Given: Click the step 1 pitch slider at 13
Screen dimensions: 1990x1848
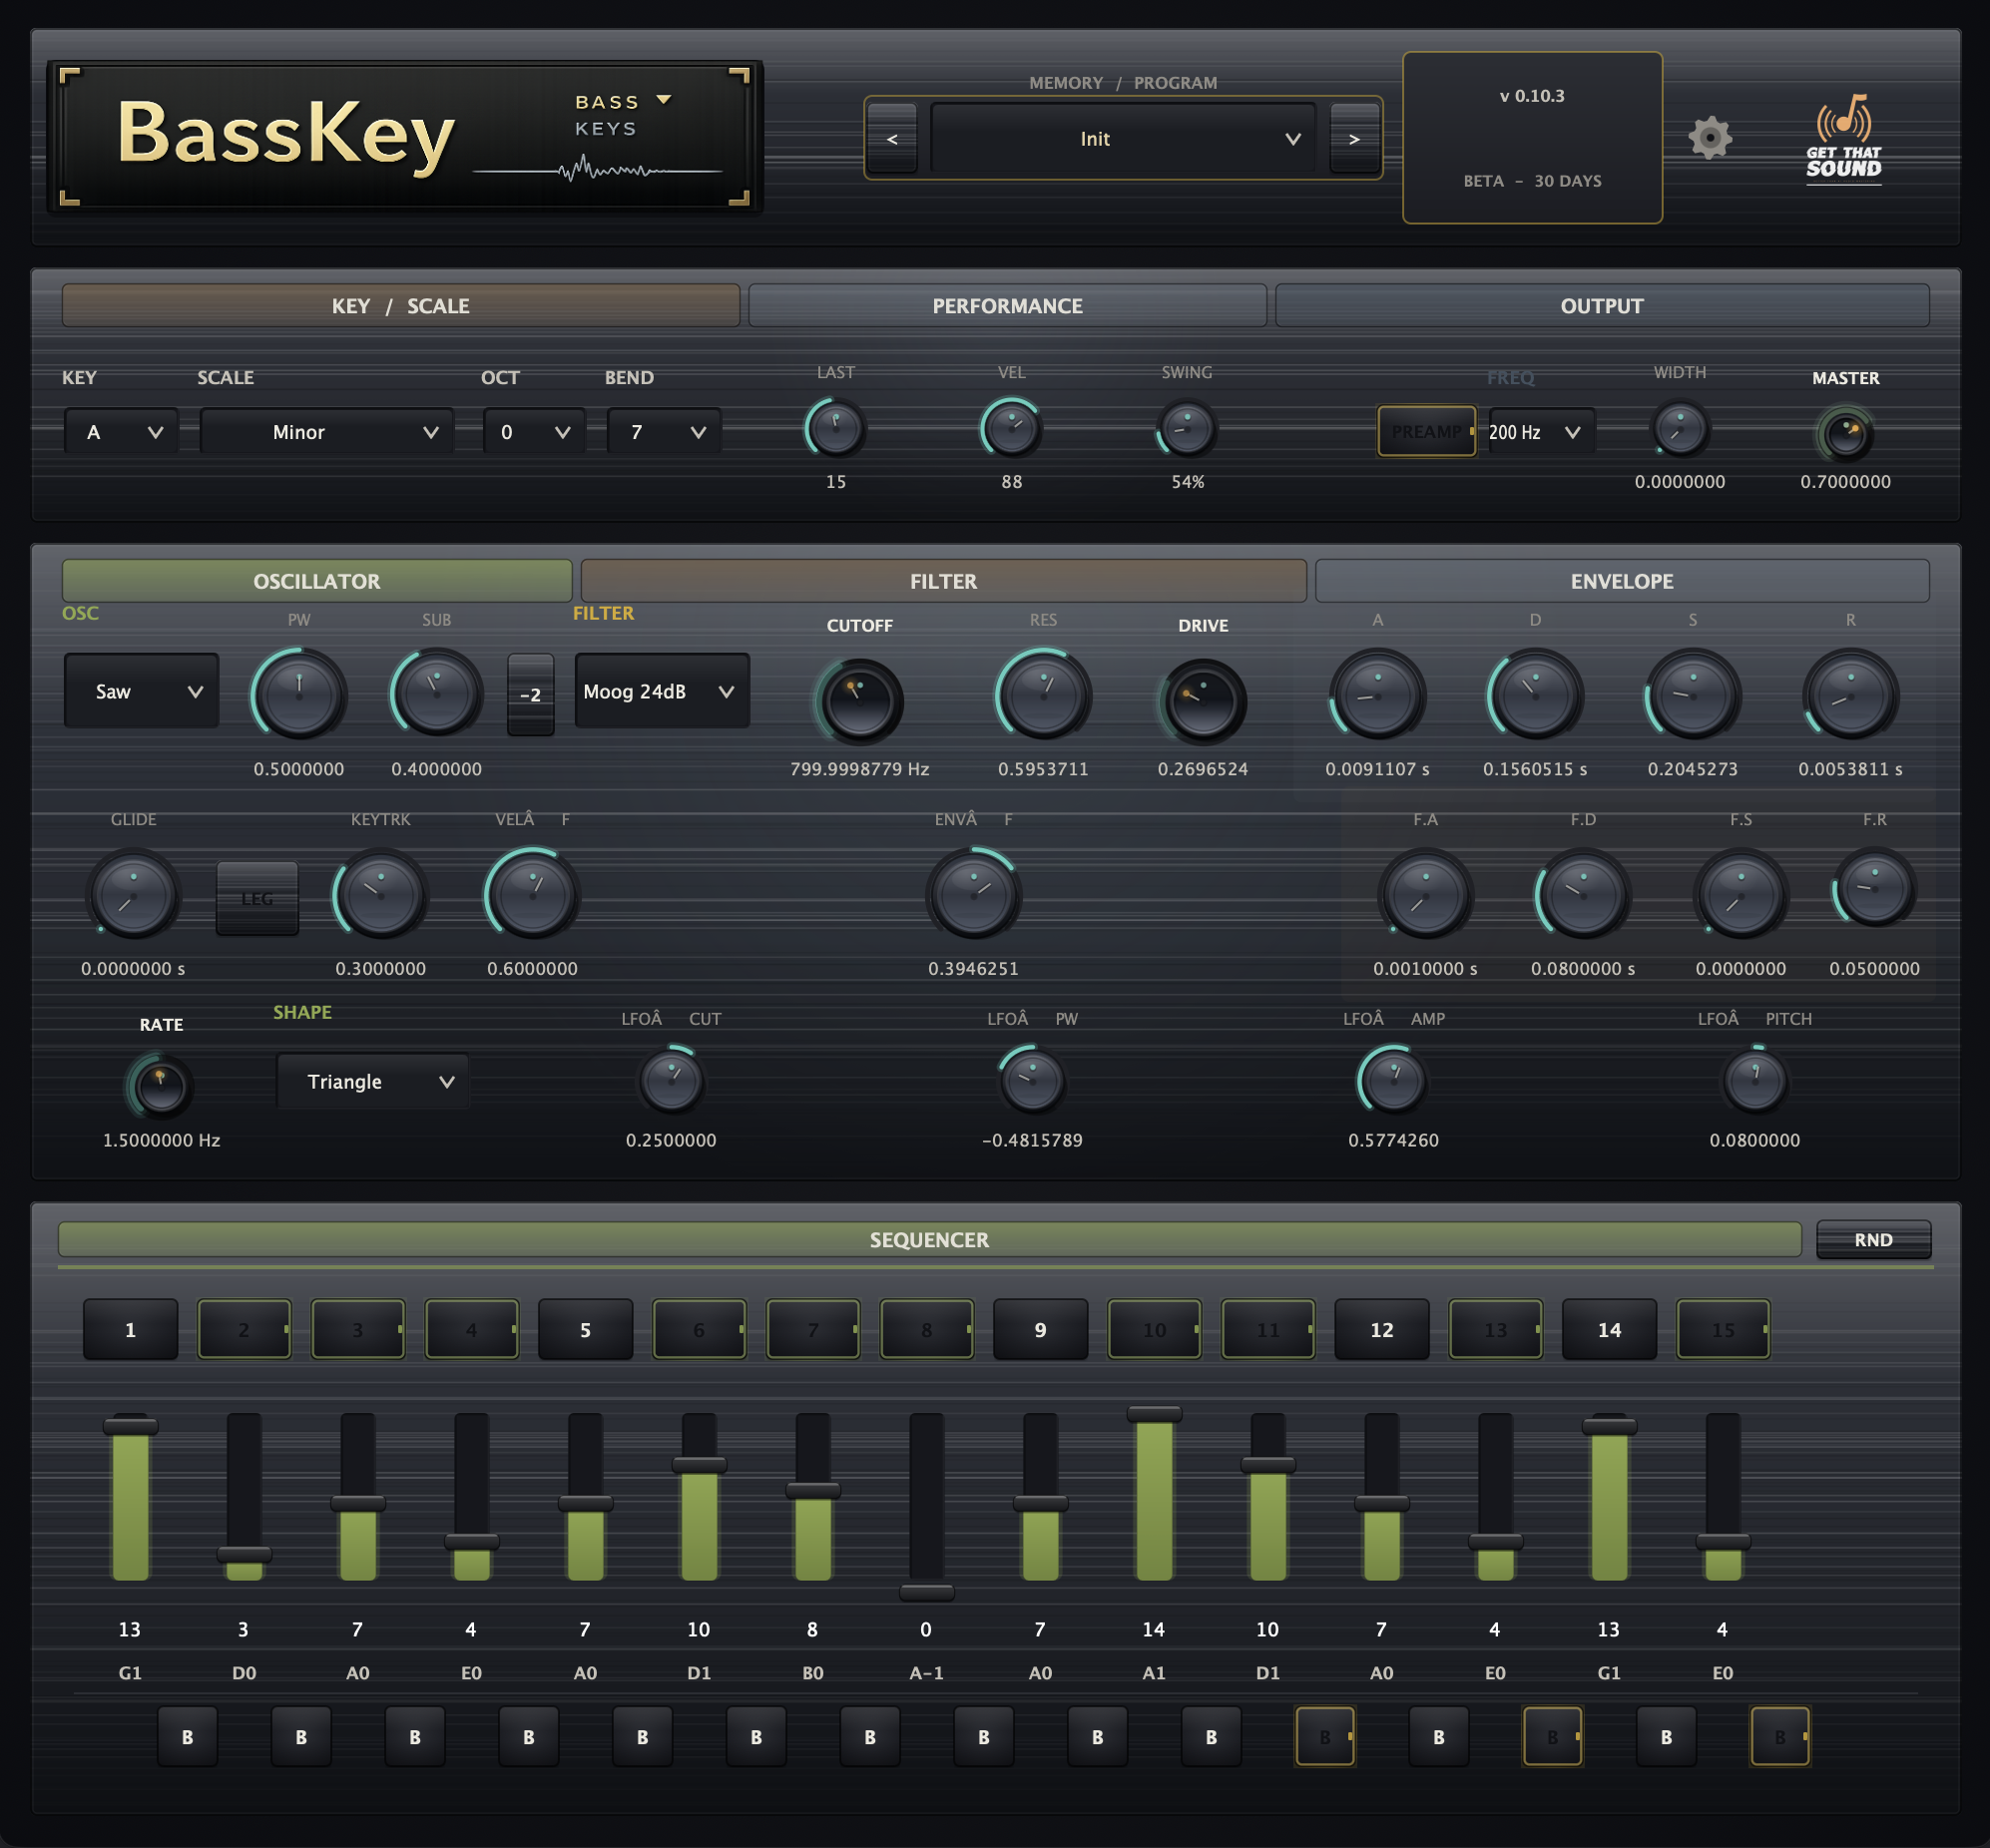Looking at the screenshot, I should 130,1497.
